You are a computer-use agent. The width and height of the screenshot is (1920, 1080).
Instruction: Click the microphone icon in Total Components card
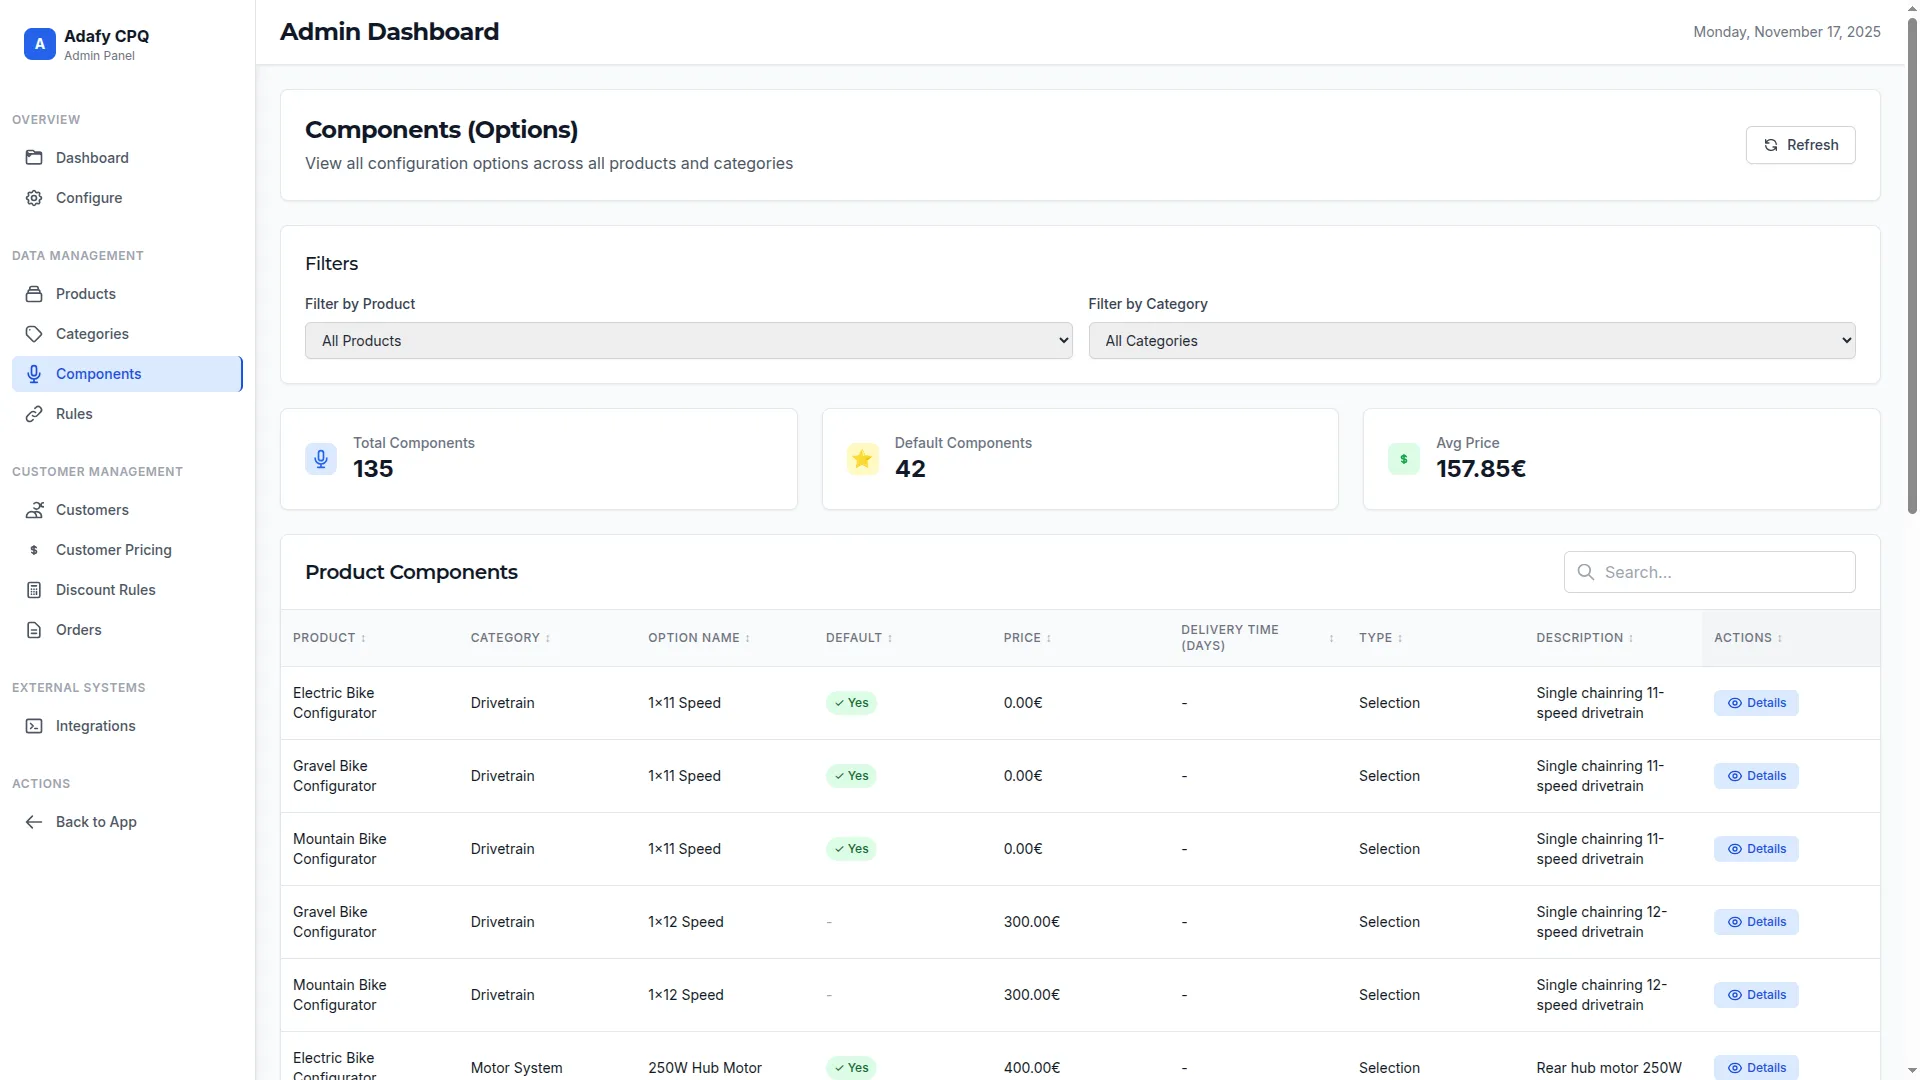pos(321,459)
